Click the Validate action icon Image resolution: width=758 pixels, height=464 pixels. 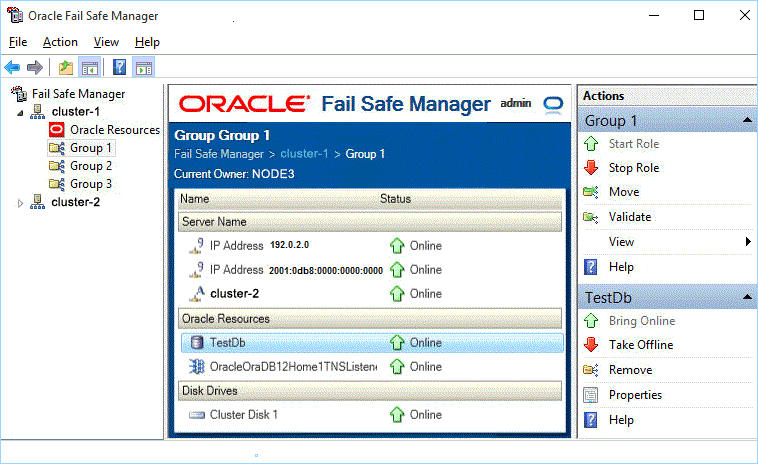591,217
